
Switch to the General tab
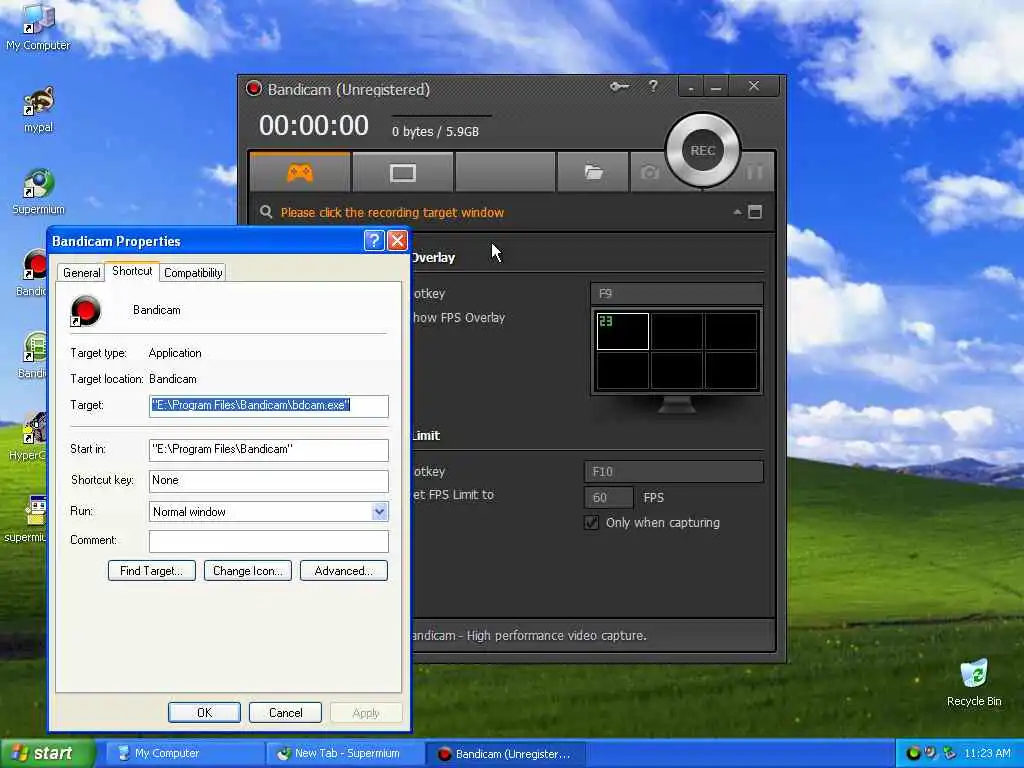(x=82, y=273)
